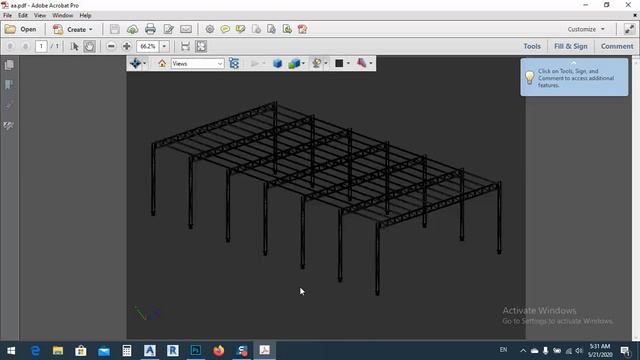Click the upload to cloud icon
Screen dimensions: 640x360
pyautogui.click(x=132, y=29)
